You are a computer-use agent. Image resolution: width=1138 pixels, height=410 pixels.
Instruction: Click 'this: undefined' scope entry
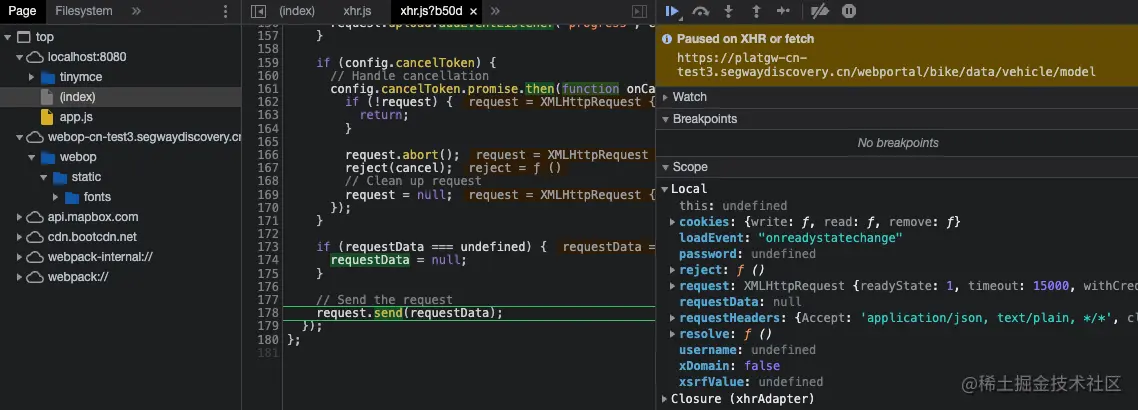tap(733, 206)
